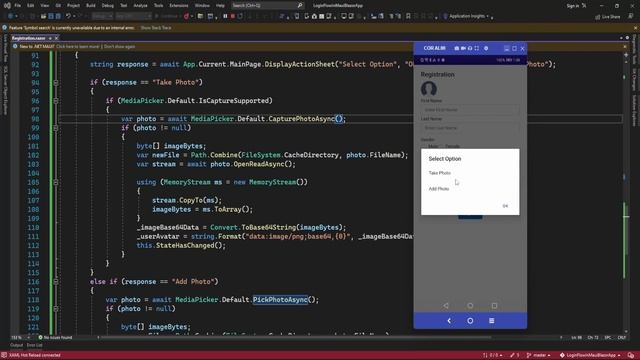Image resolution: width=640 pixels, height=360 pixels.
Task: Open the solution configuration dropdown
Action: [x=102, y=16]
